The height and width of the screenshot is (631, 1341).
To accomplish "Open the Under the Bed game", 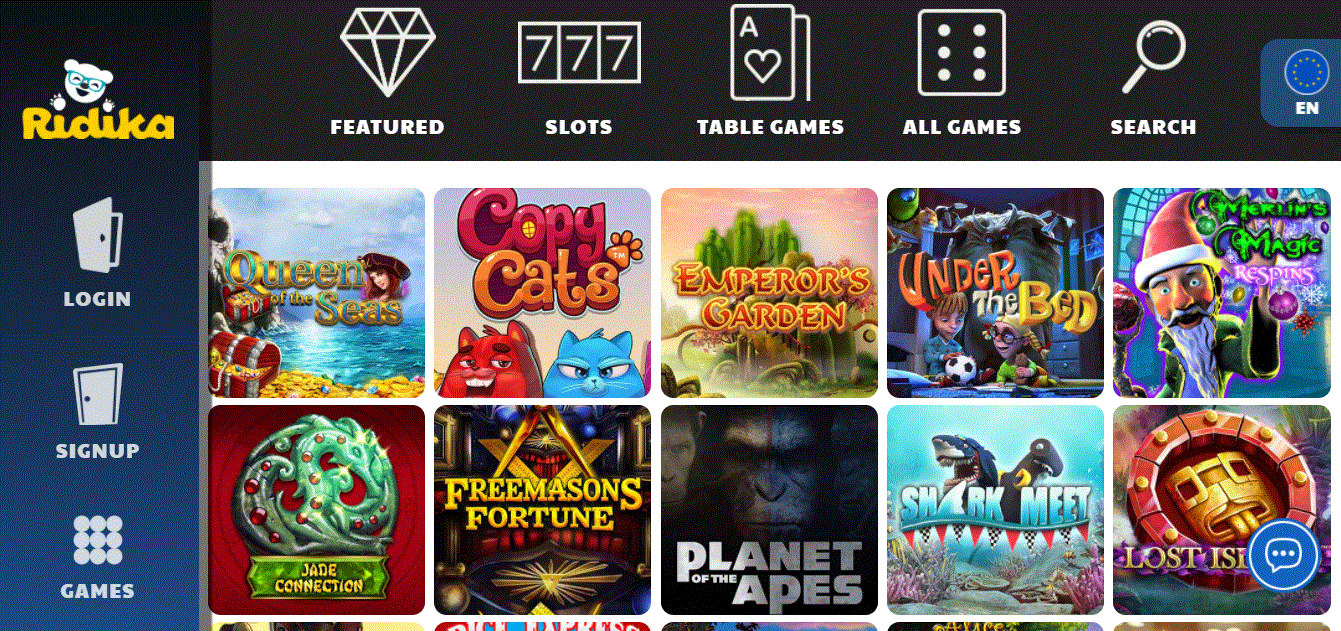I will [x=995, y=293].
